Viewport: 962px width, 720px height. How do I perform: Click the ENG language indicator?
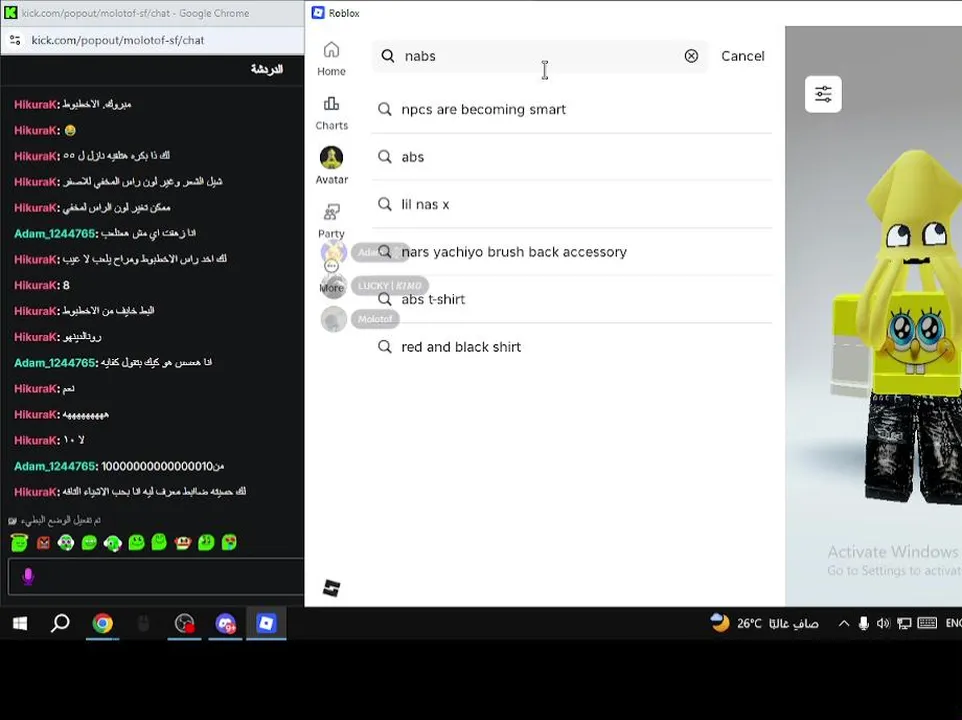pyautogui.click(x=953, y=623)
